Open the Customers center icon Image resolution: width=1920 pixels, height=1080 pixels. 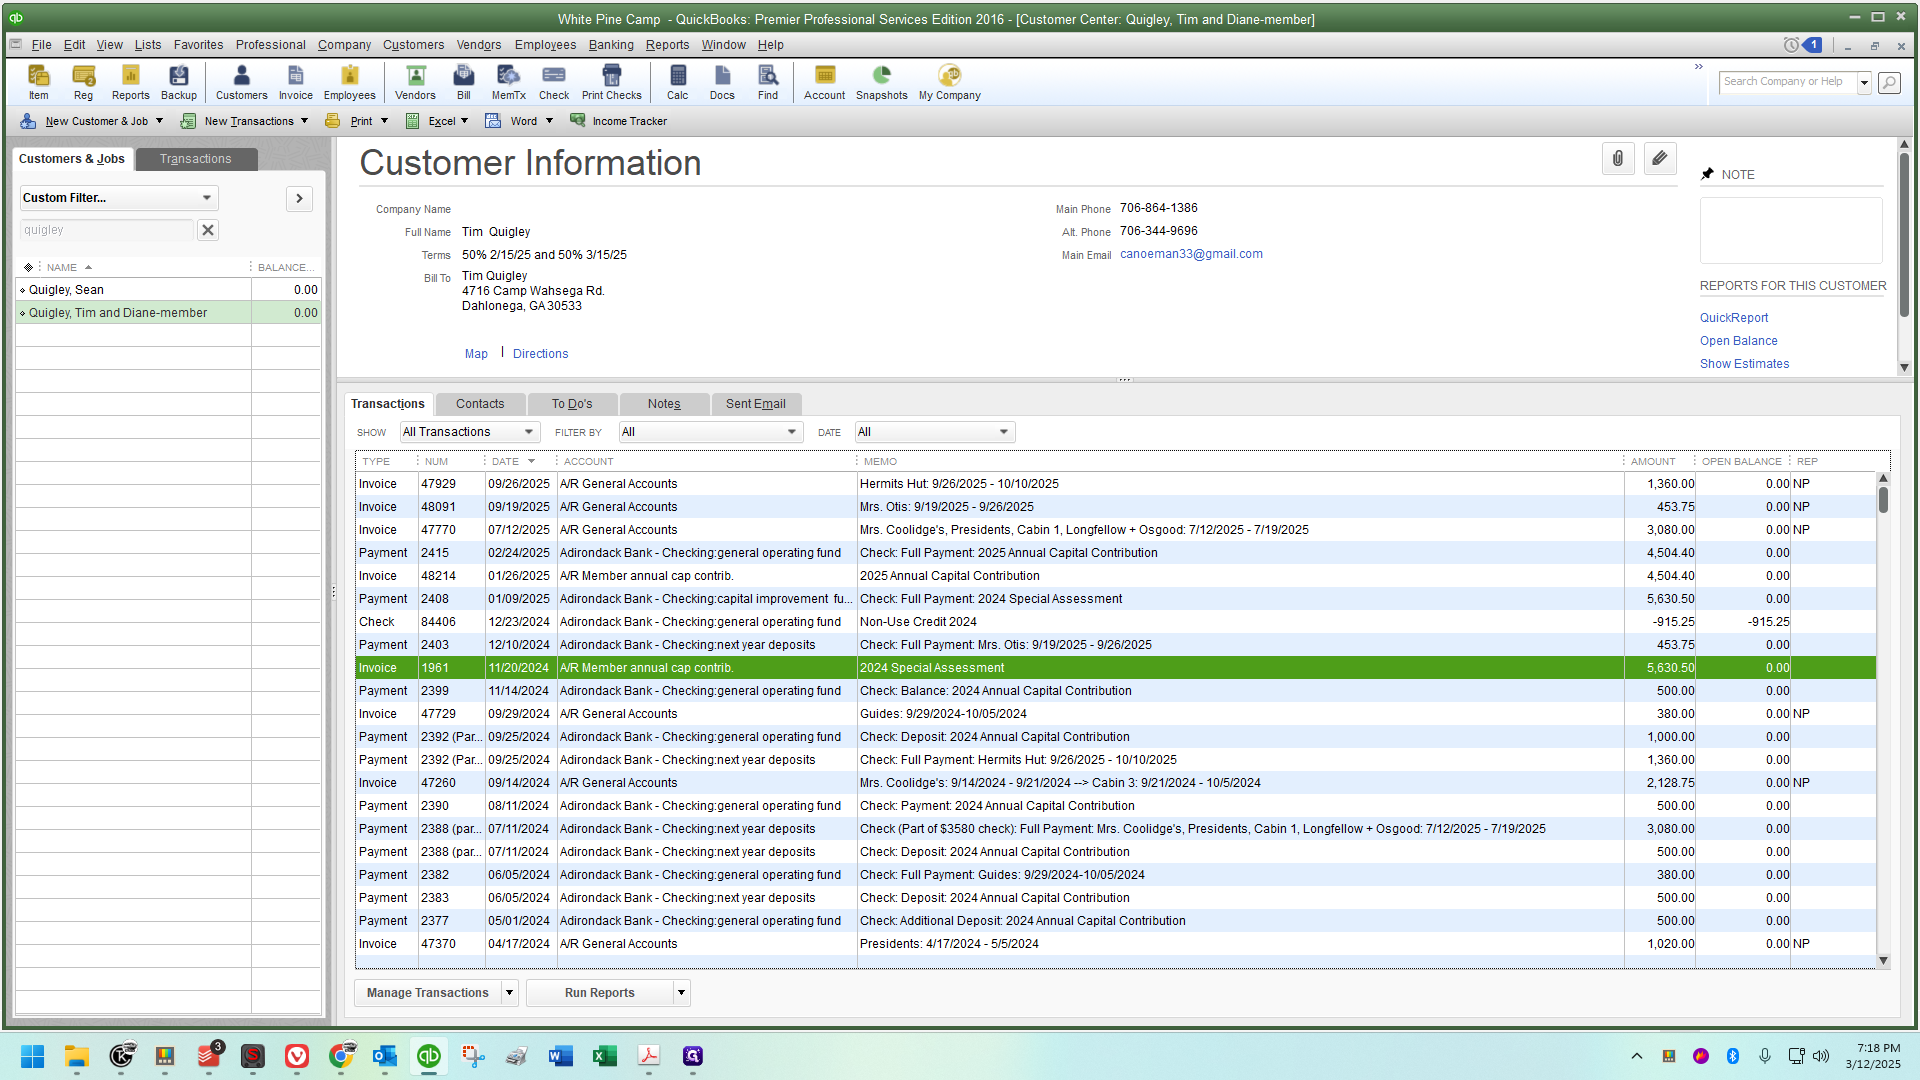pos(241,82)
